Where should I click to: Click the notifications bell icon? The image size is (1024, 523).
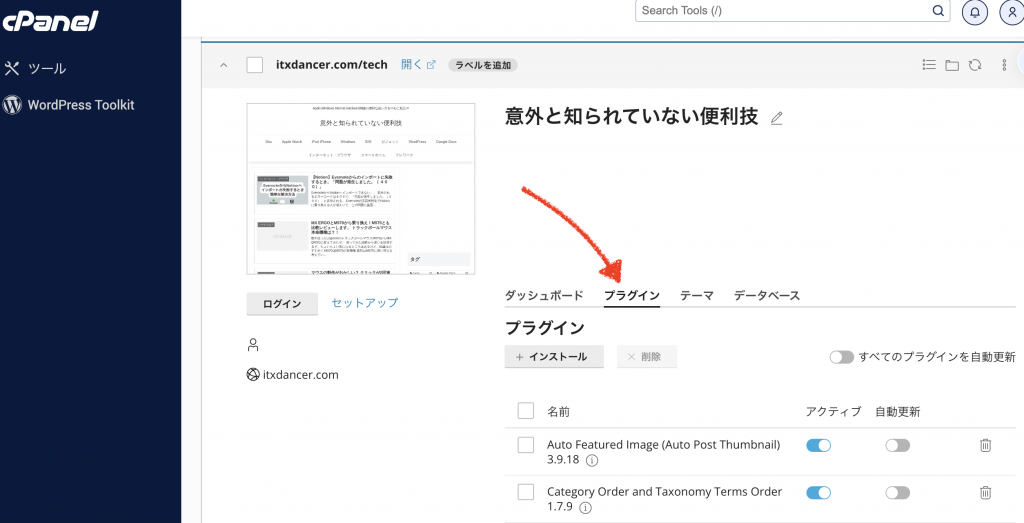point(974,11)
